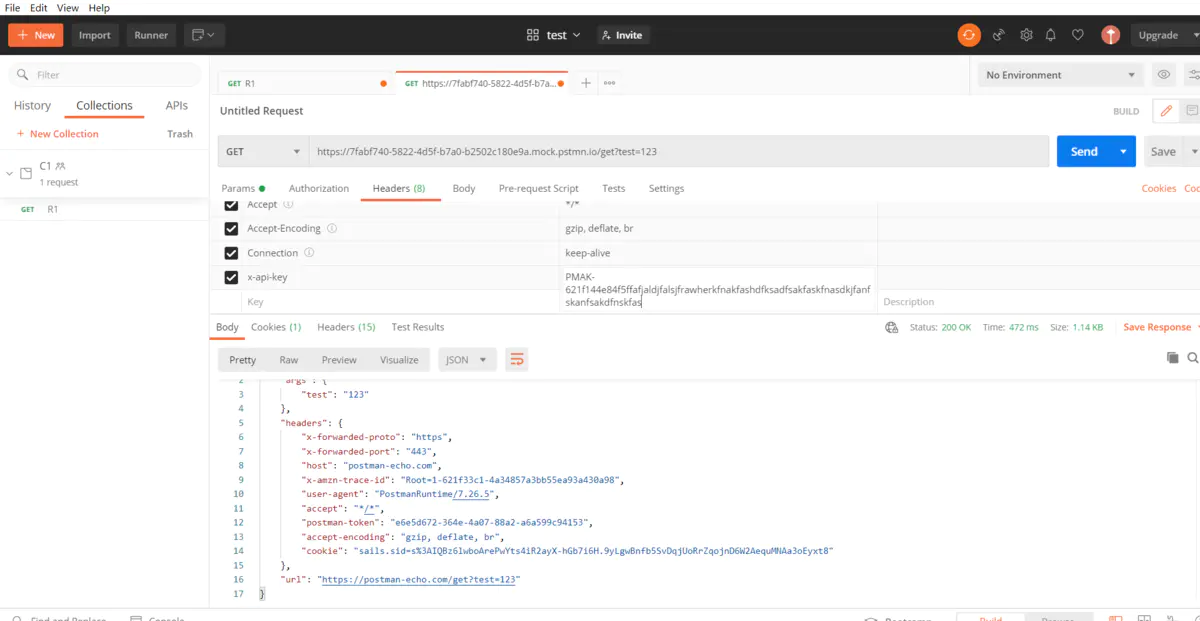Click the request URL input field
Screen dimensions: 1200x621
678,152
